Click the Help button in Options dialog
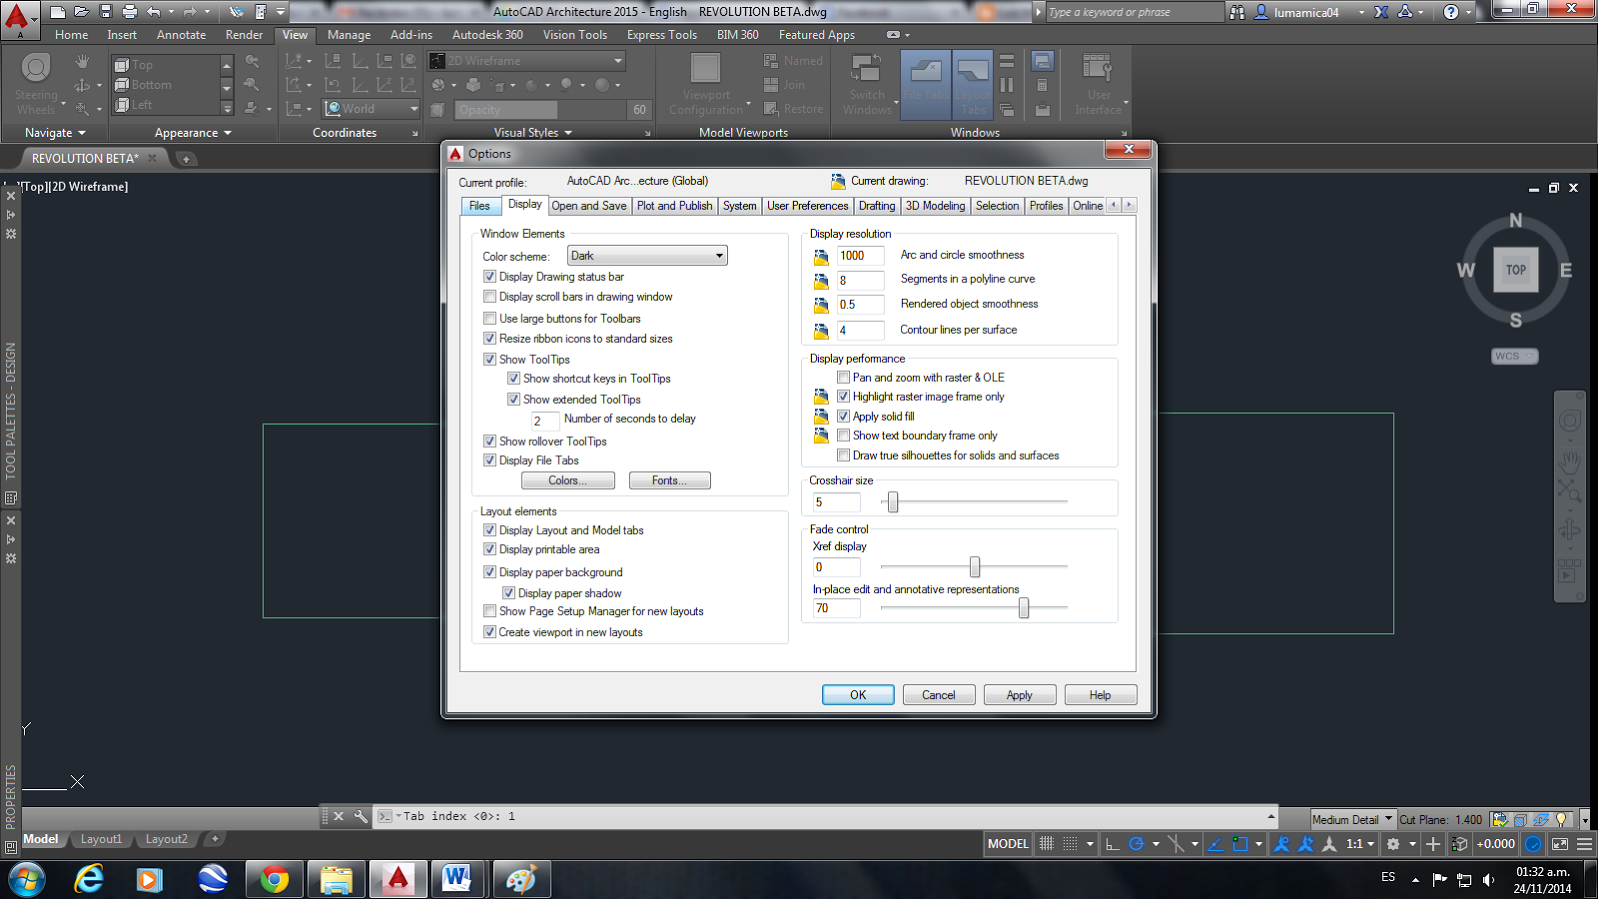The height and width of the screenshot is (899, 1600). [1100, 695]
